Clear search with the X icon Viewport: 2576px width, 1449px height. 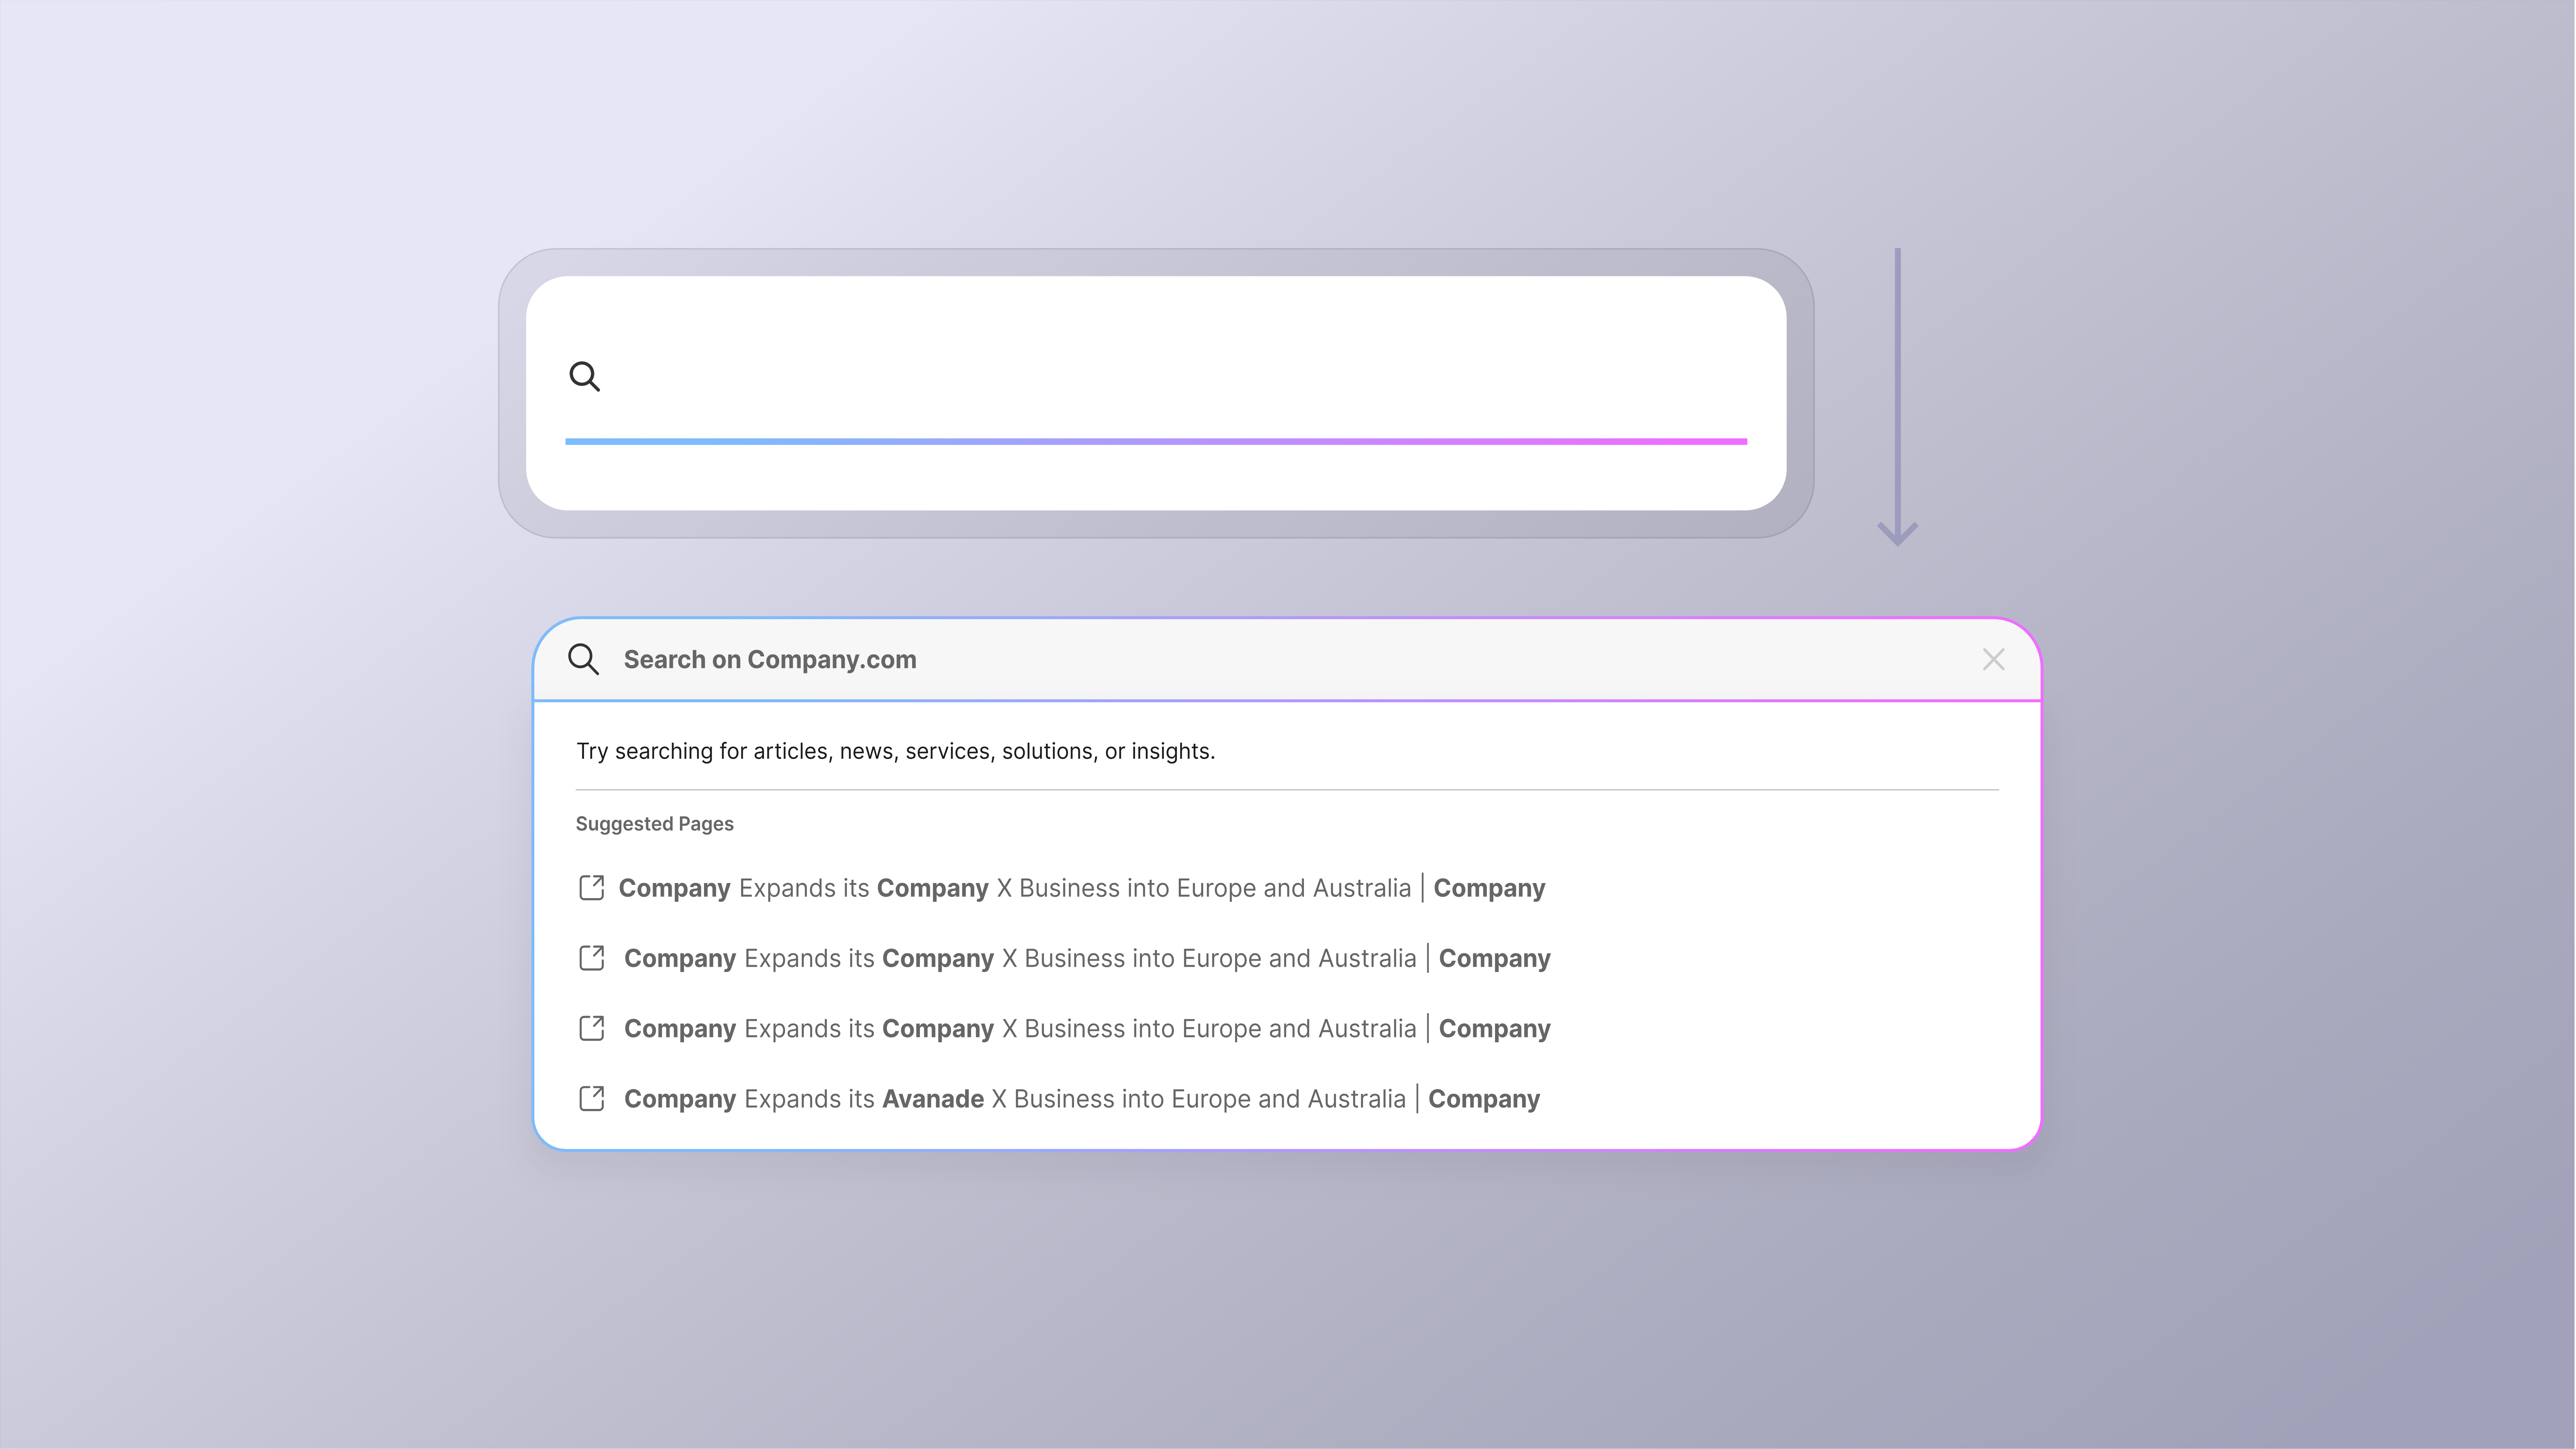tap(1993, 659)
